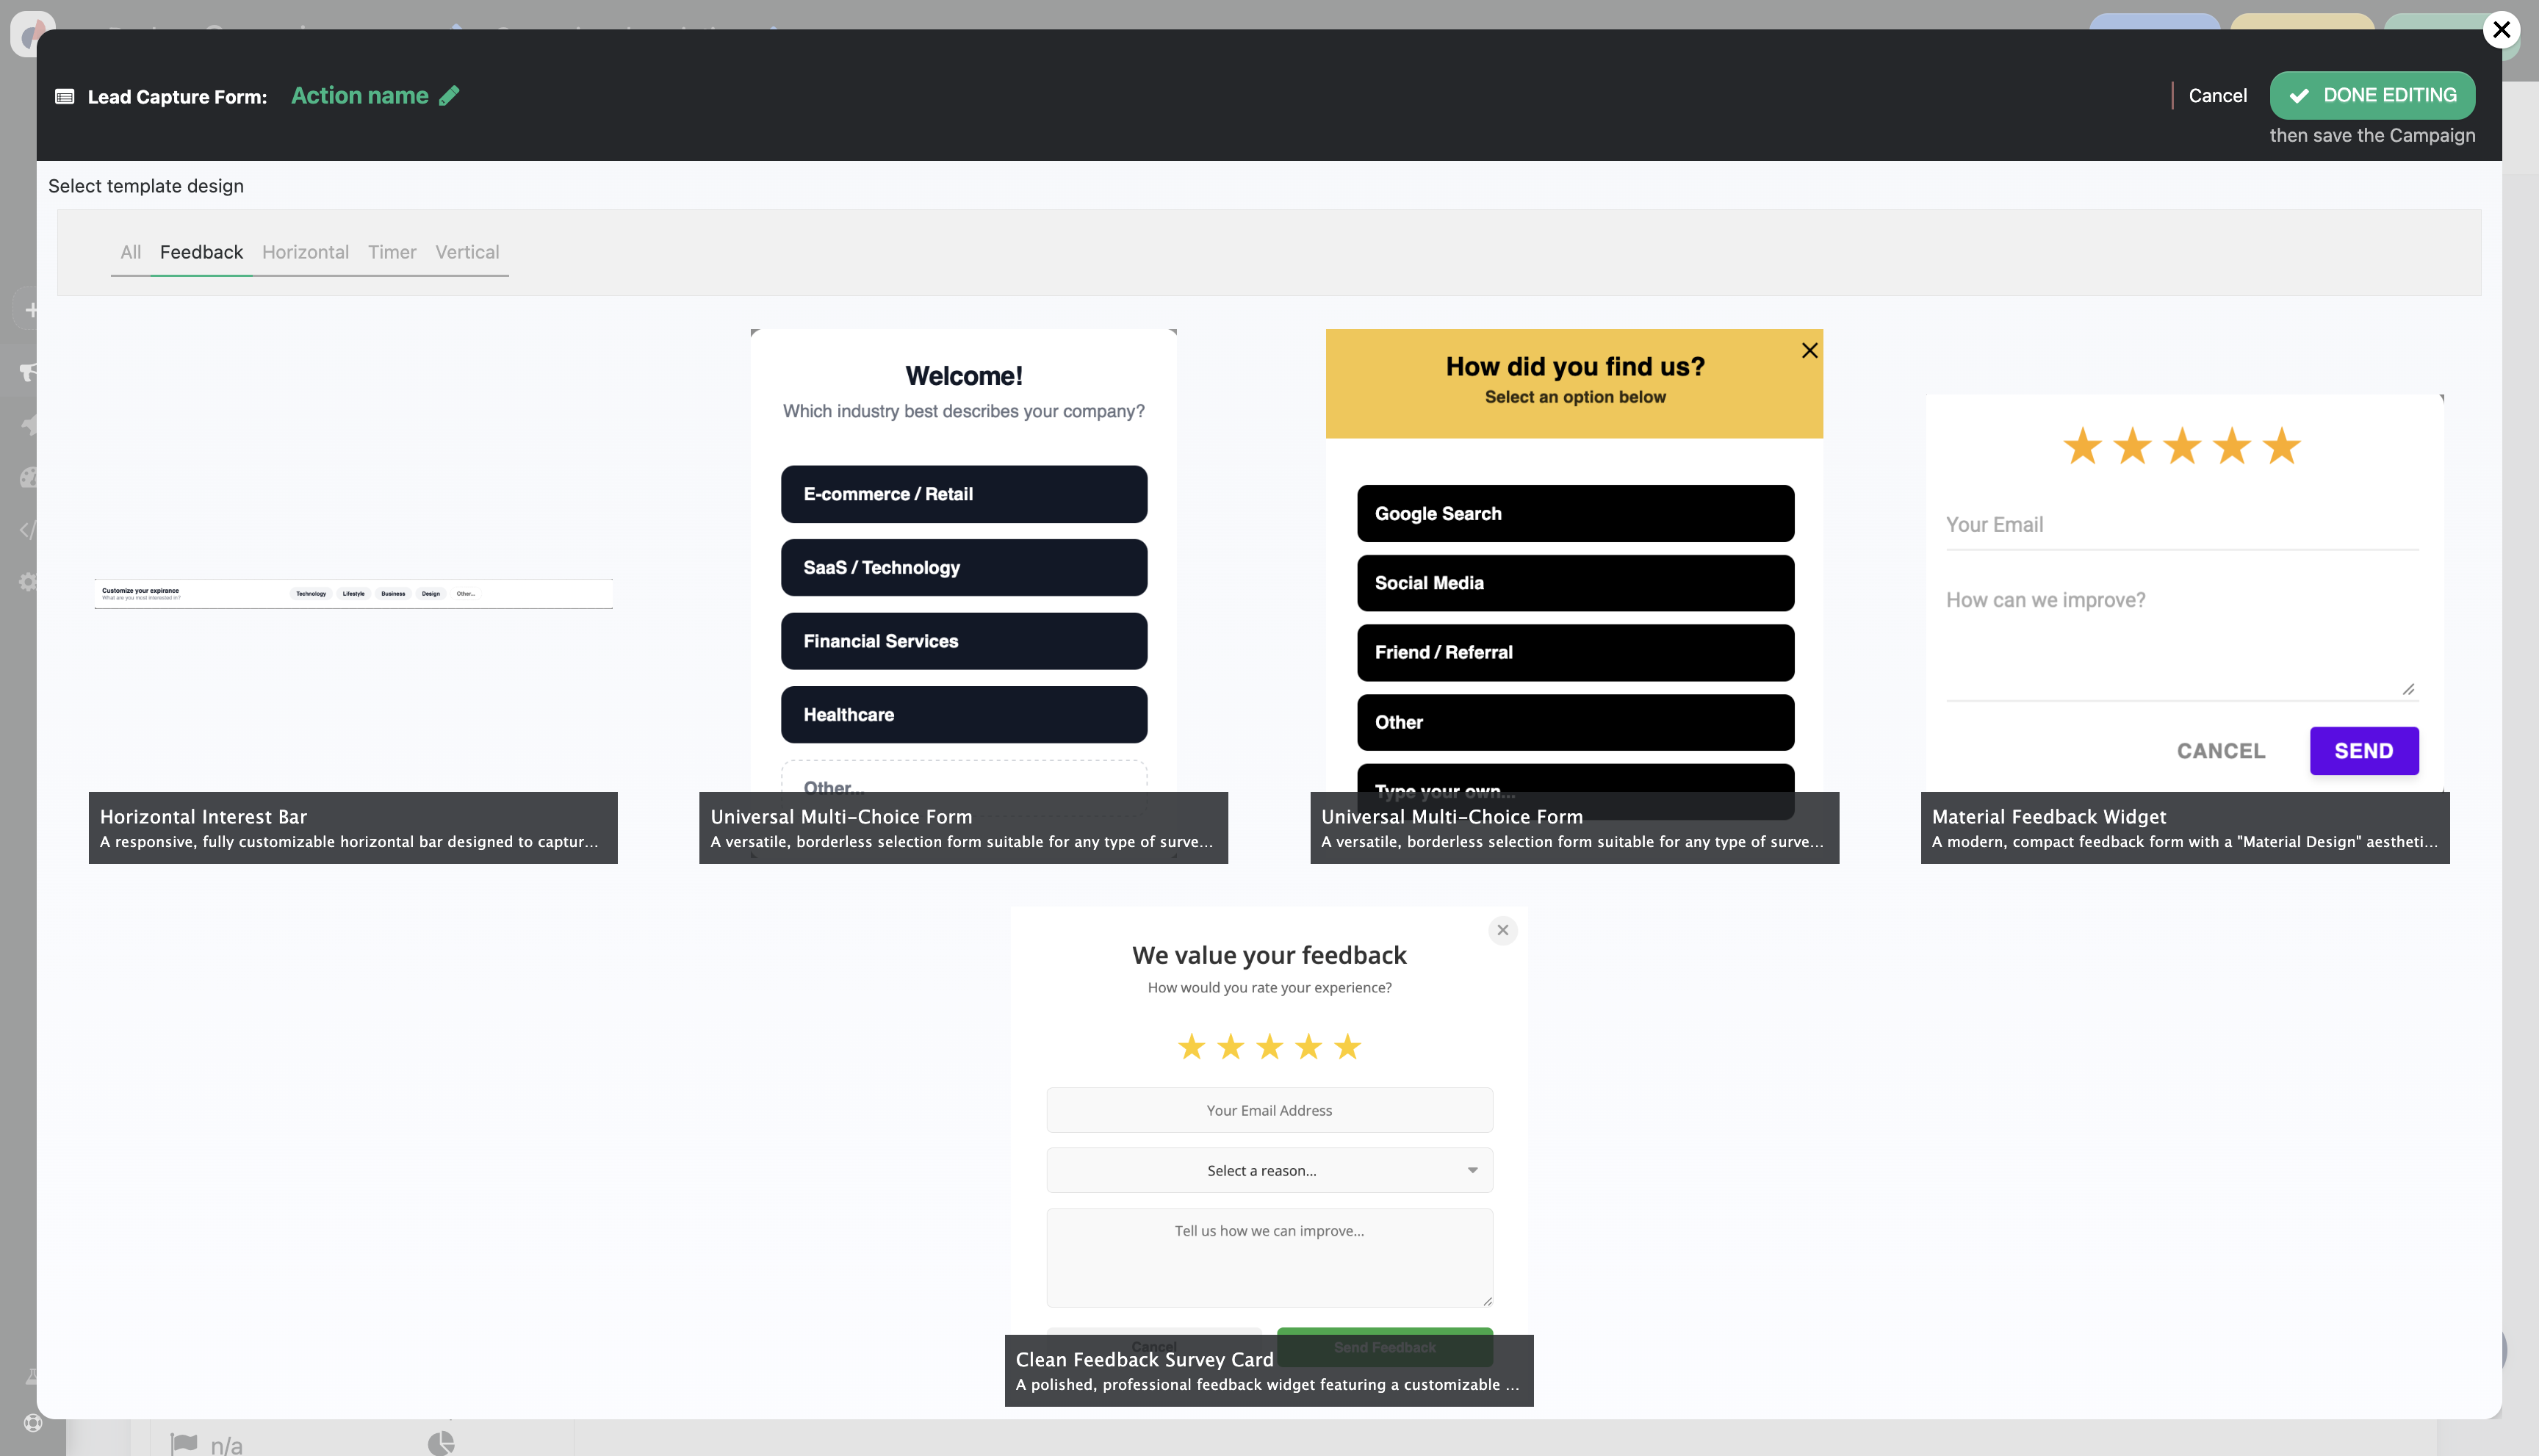Open the 'Select a reason...' dropdown
Viewport: 2539px width, 1456px height.
(1269, 1170)
